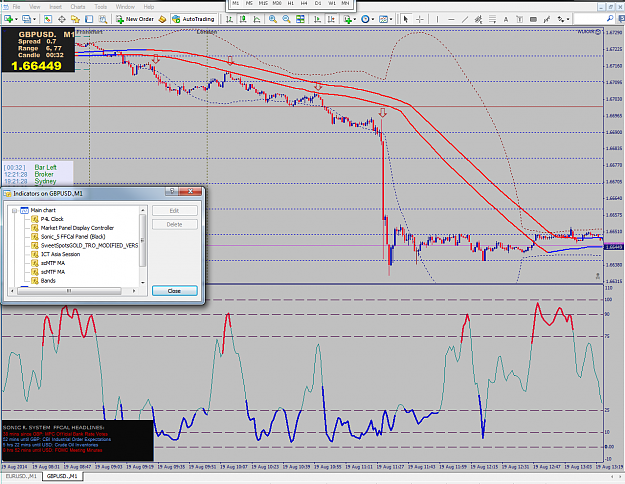Switch timeframe to H4
The height and width of the screenshot is (484, 625).
(x=304, y=3)
